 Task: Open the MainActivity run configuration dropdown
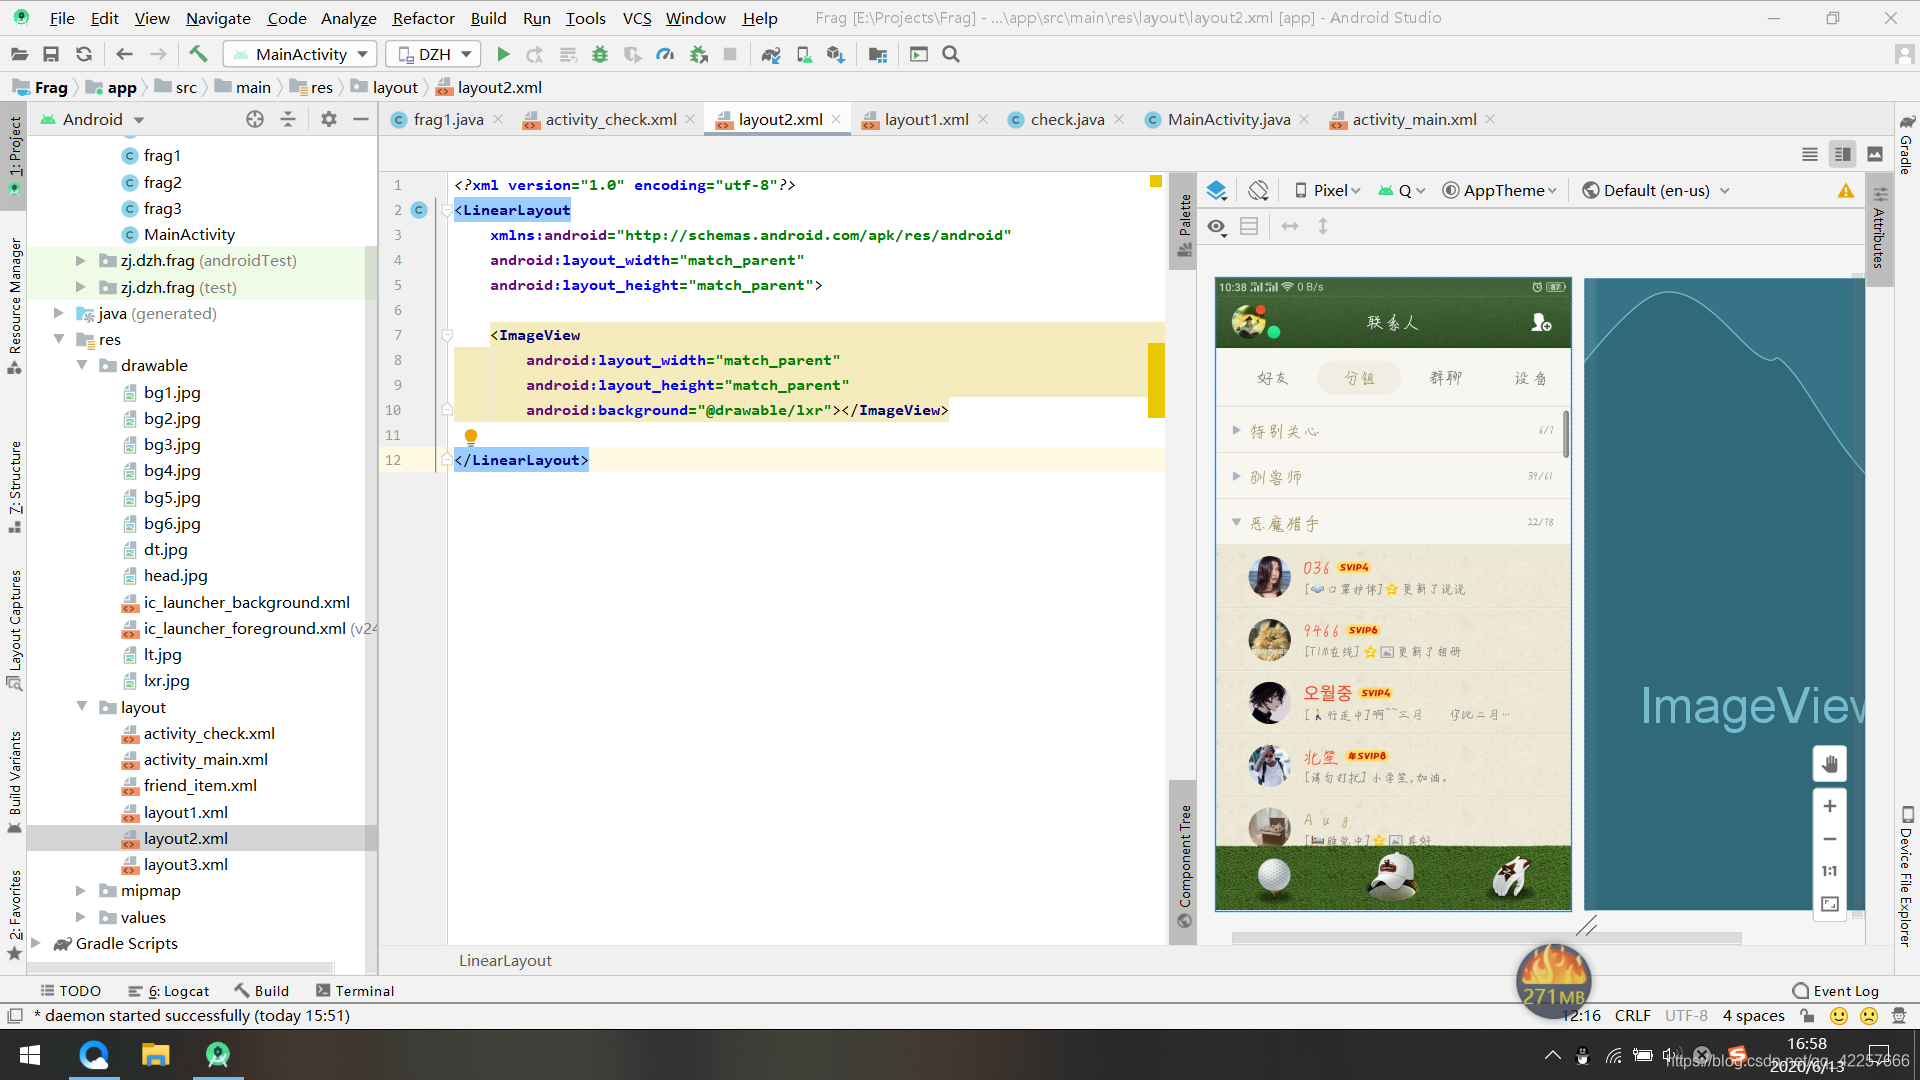(300, 54)
